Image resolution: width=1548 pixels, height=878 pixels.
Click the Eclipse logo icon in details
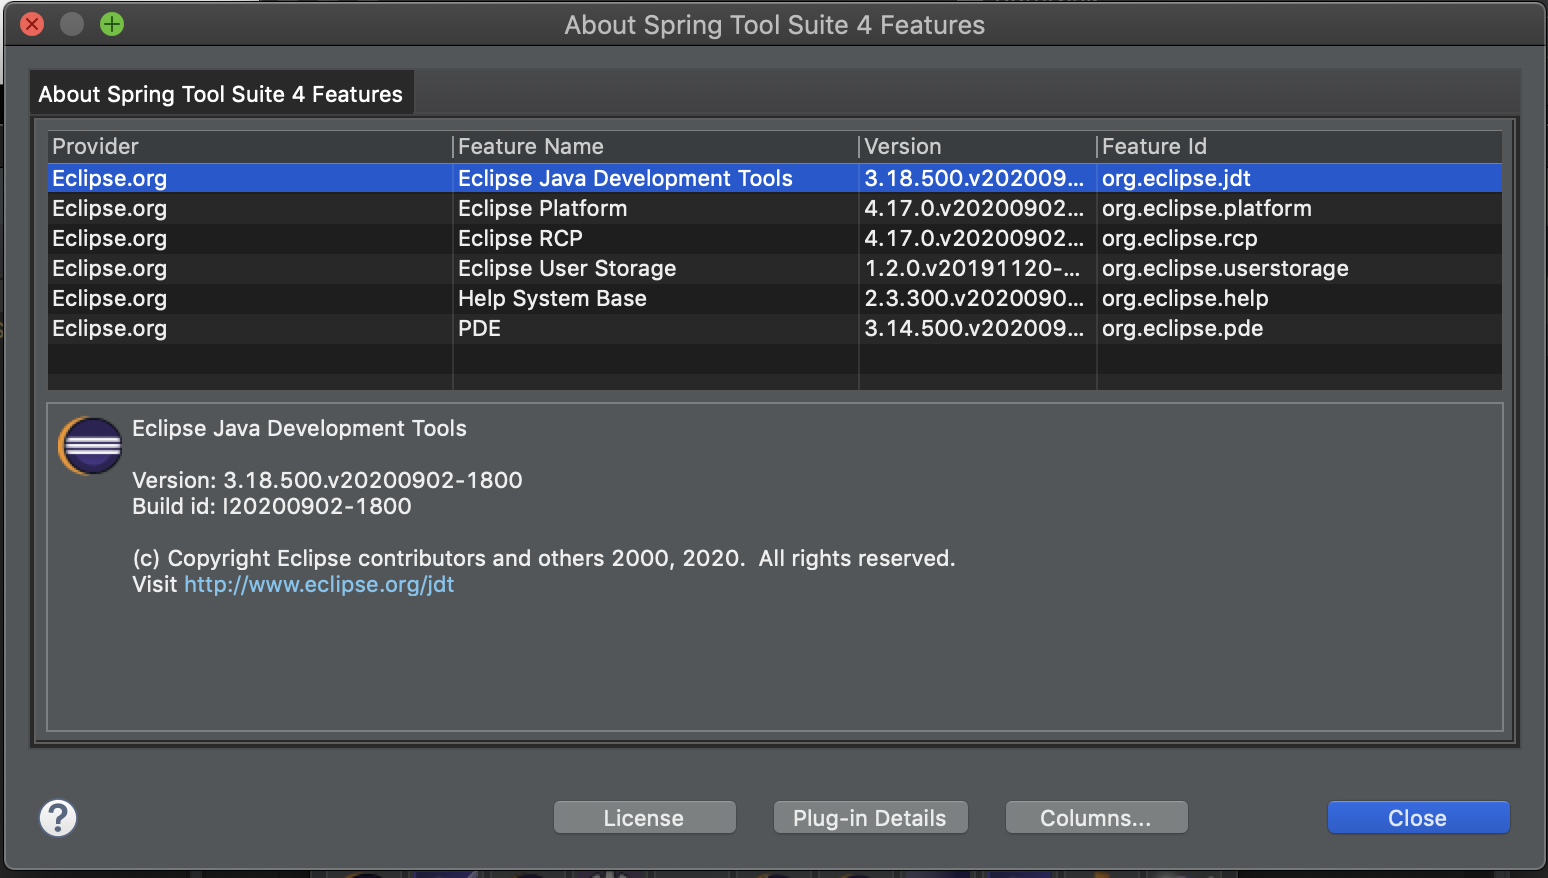90,446
